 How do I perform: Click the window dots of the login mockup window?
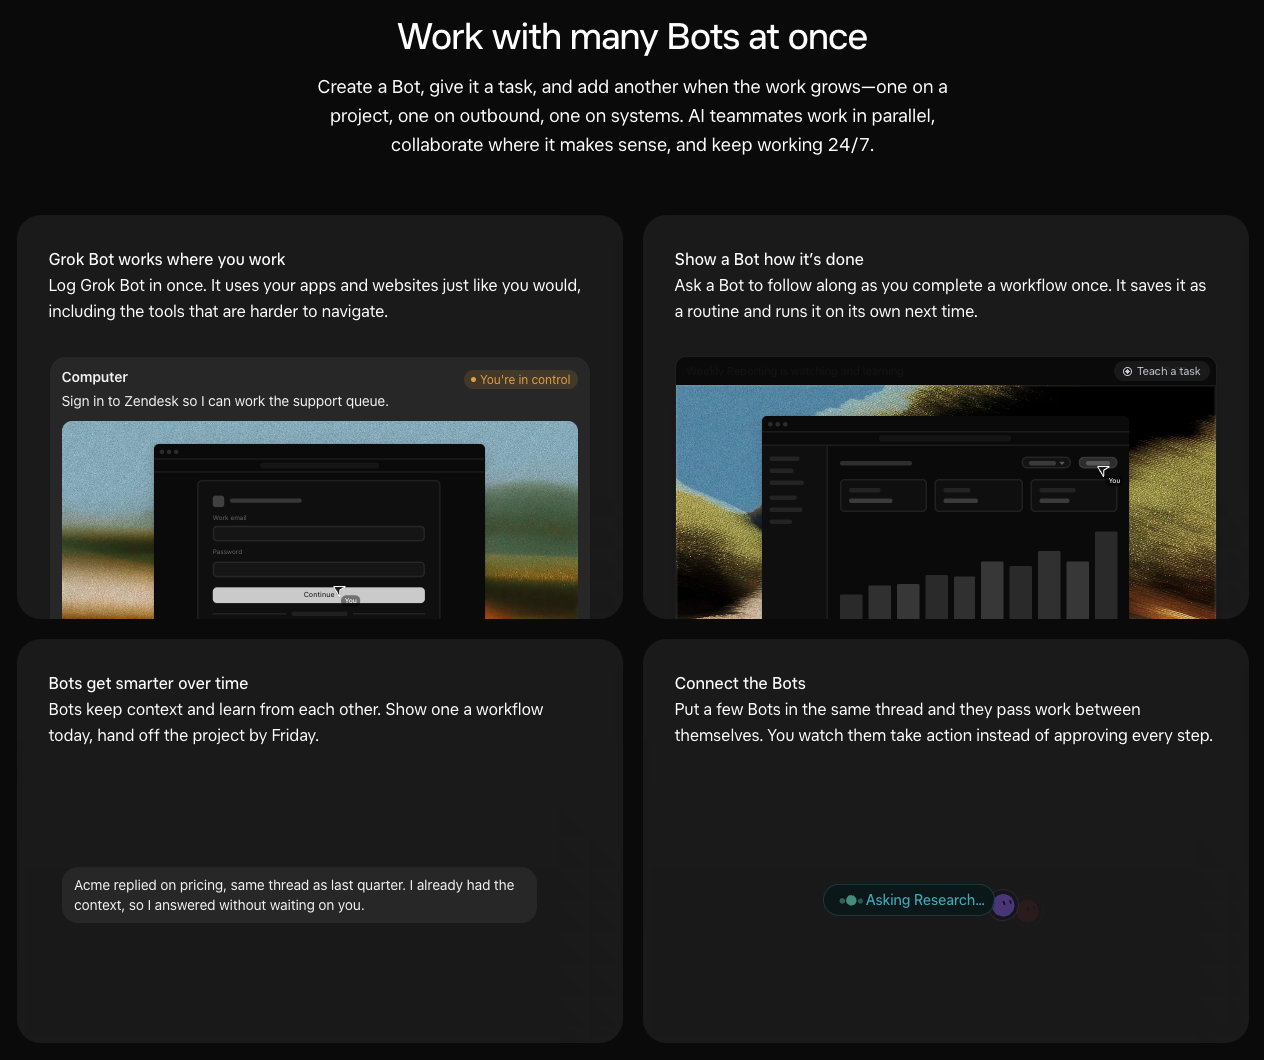pyautogui.click(x=169, y=452)
